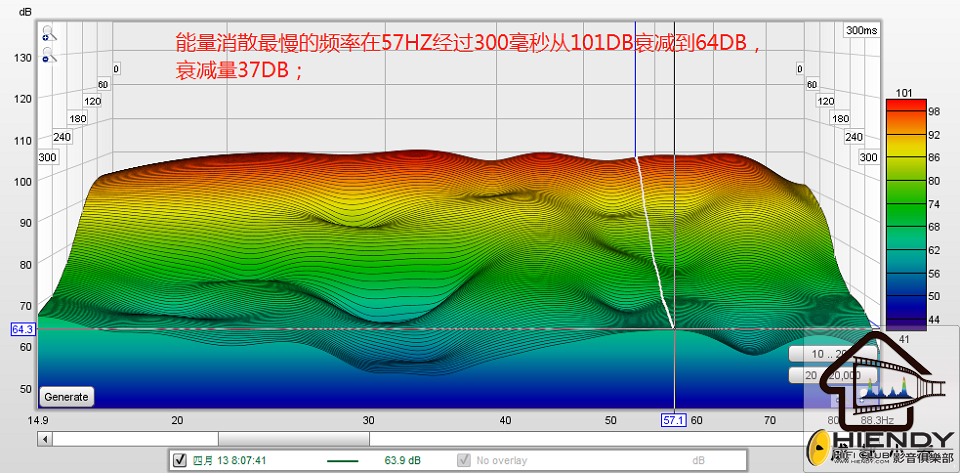Click the horizontal scrollbar thumb
The width and height of the screenshot is (960, 473).
click(x=294, y=439)
